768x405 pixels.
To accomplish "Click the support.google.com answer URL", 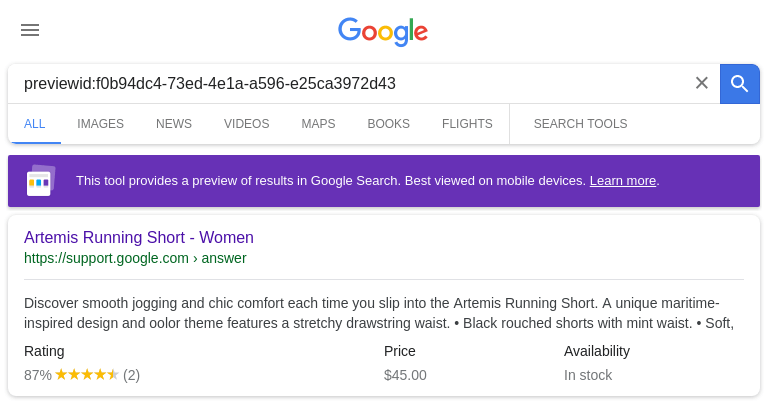I will pyautogui.click(x=135, y=258).
